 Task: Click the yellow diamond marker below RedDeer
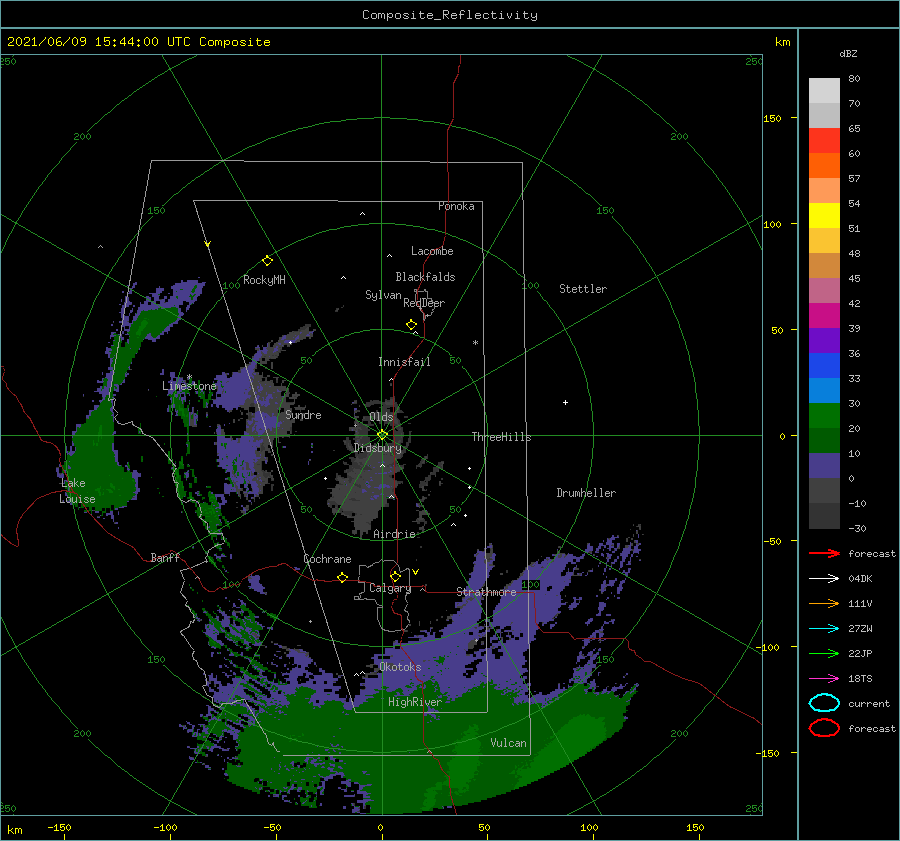(x=412, y=325)
